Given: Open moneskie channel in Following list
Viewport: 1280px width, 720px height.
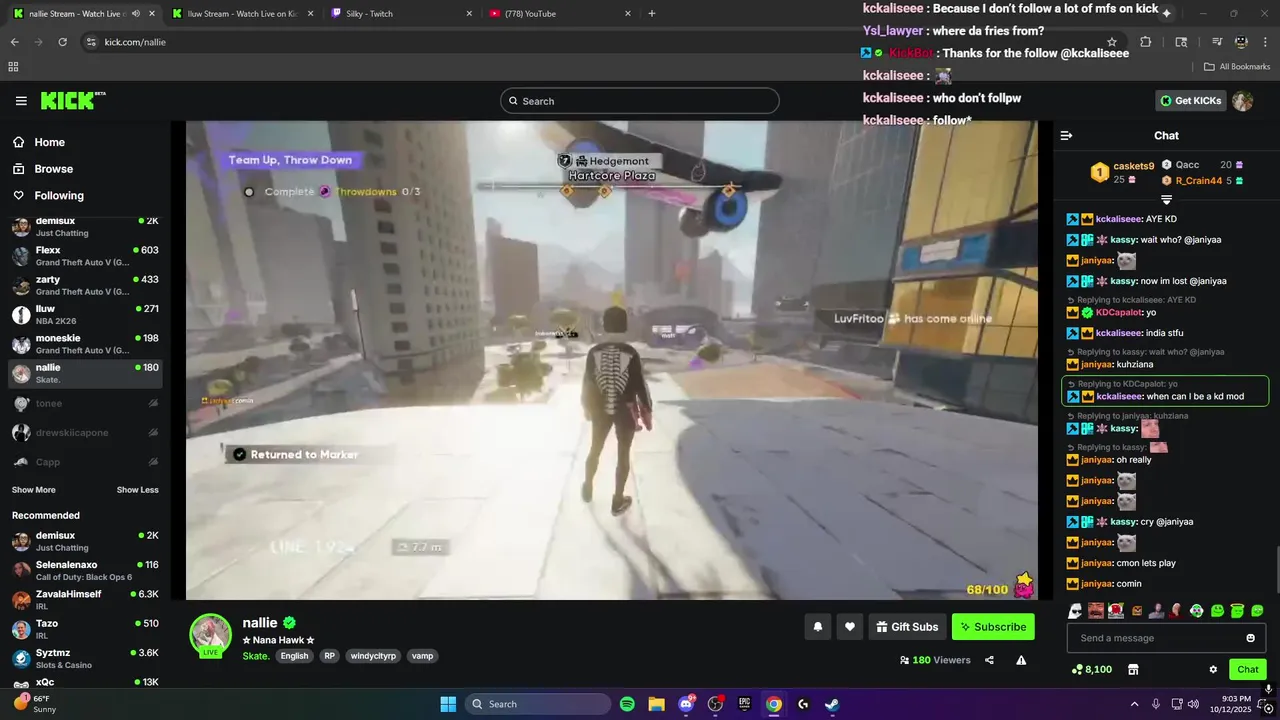Looking at the screenshot, I should click(x=85, y=344).
